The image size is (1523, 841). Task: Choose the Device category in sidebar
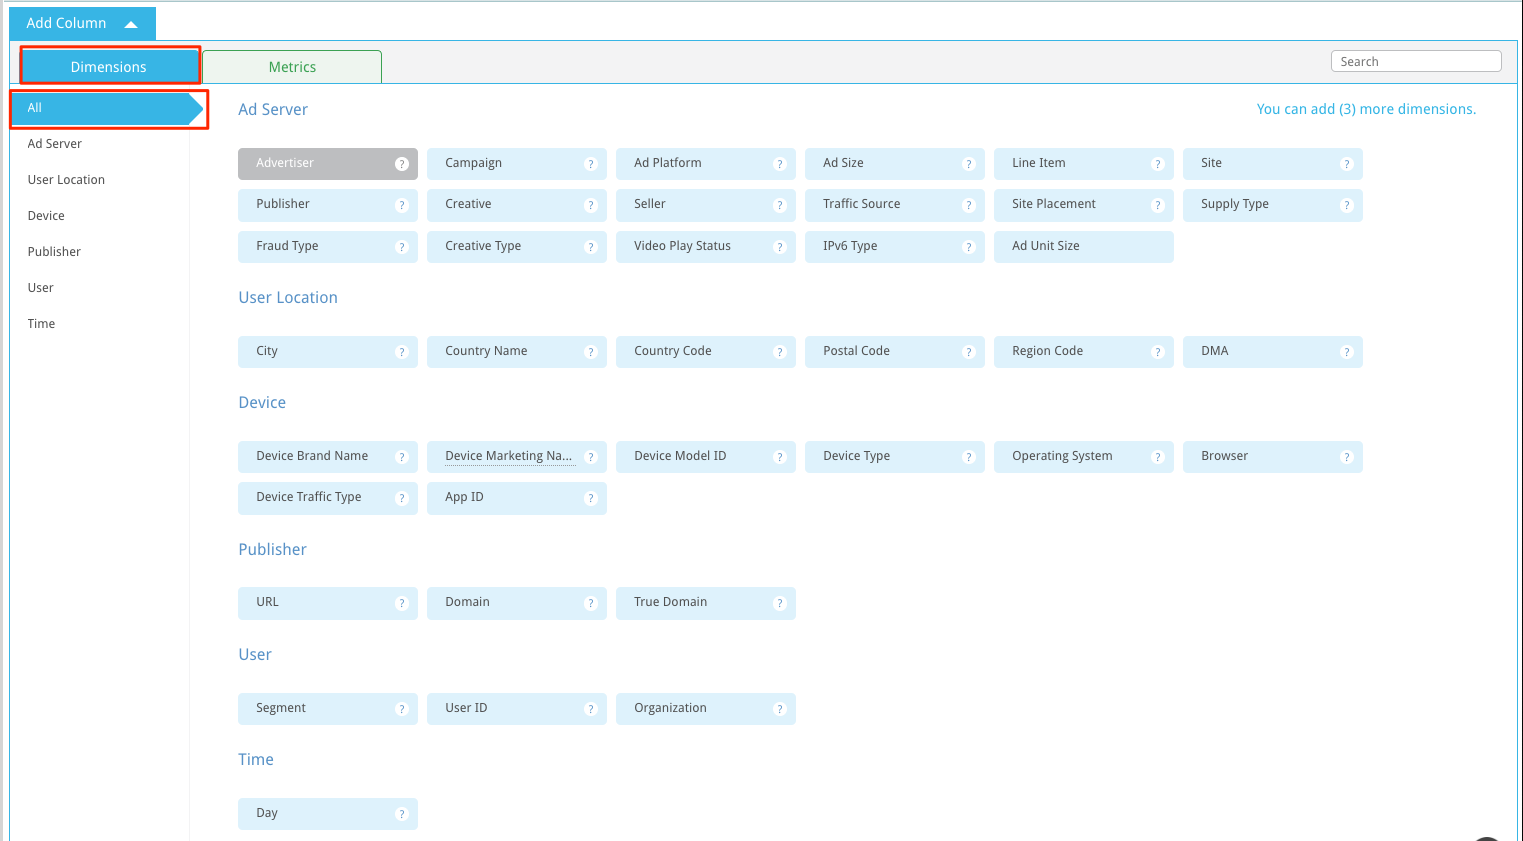pyautogui.click(x=46, y=216)
